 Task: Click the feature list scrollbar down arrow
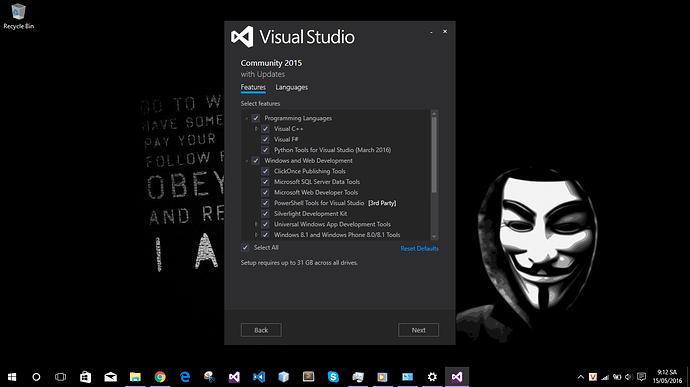tap(434, 237)
